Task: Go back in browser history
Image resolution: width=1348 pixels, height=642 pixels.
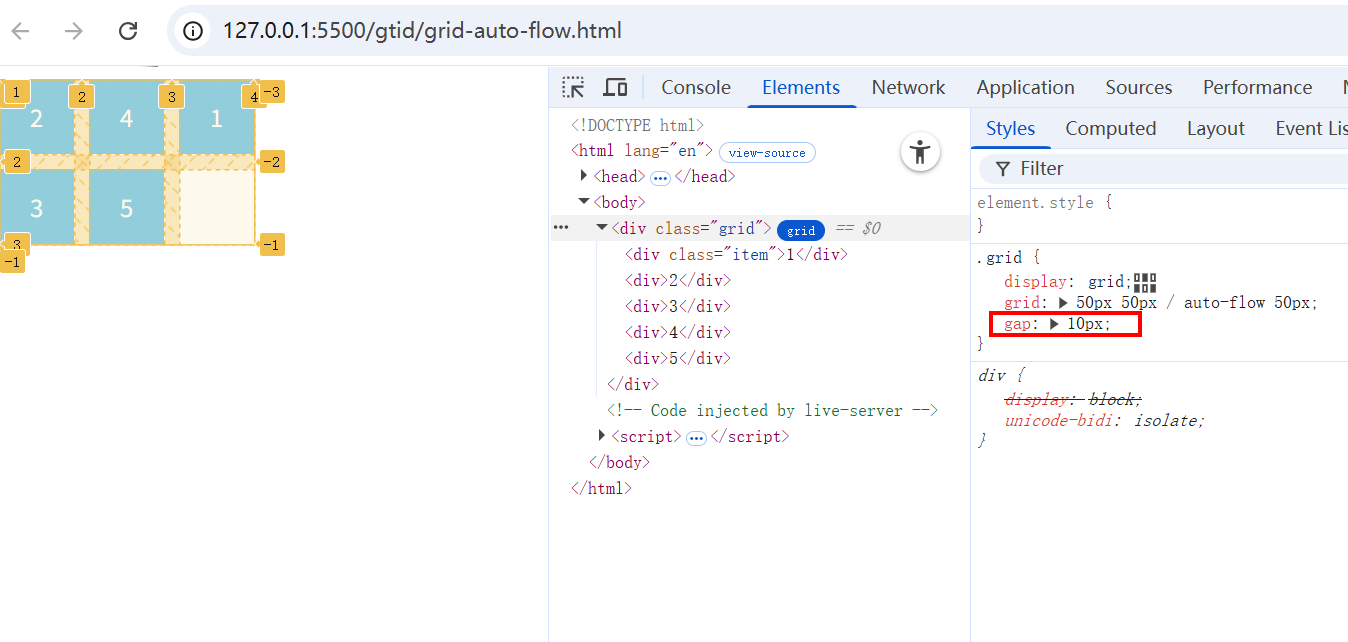Action: (21, 31)
